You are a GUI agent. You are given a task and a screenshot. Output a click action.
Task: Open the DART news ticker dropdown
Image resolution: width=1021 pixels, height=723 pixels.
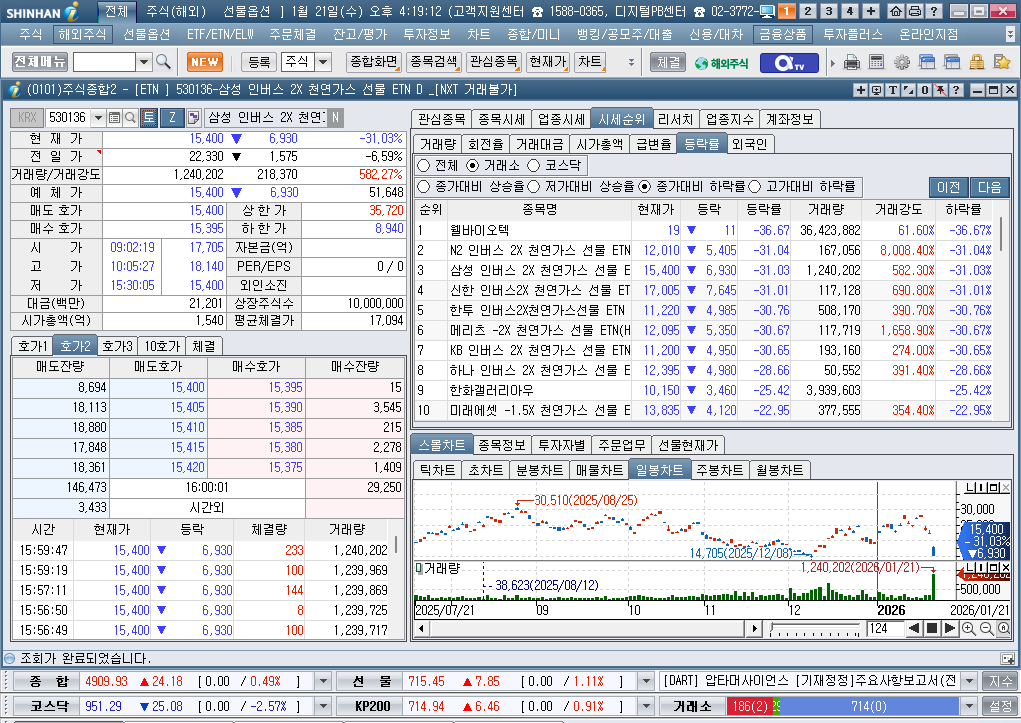[970, 682]
